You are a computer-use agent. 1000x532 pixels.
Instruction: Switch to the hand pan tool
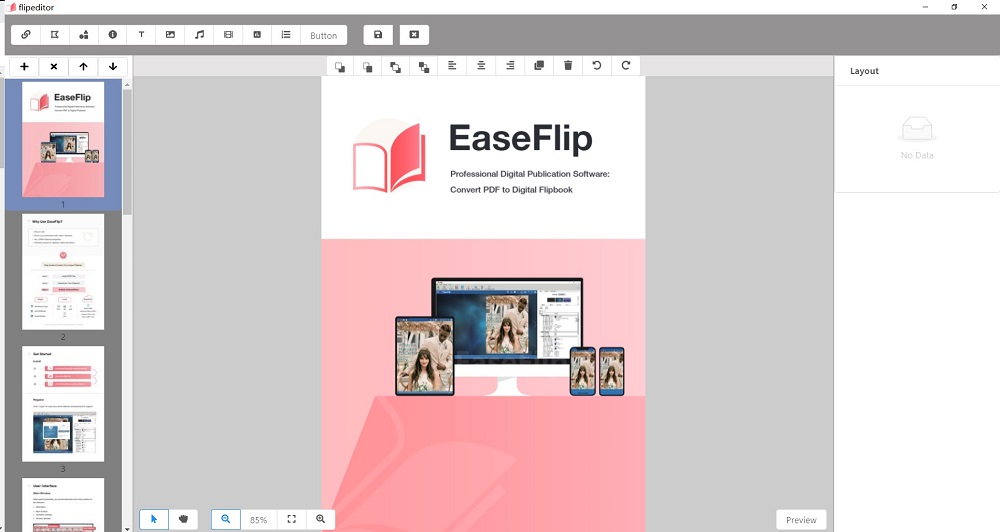point(184,519)
